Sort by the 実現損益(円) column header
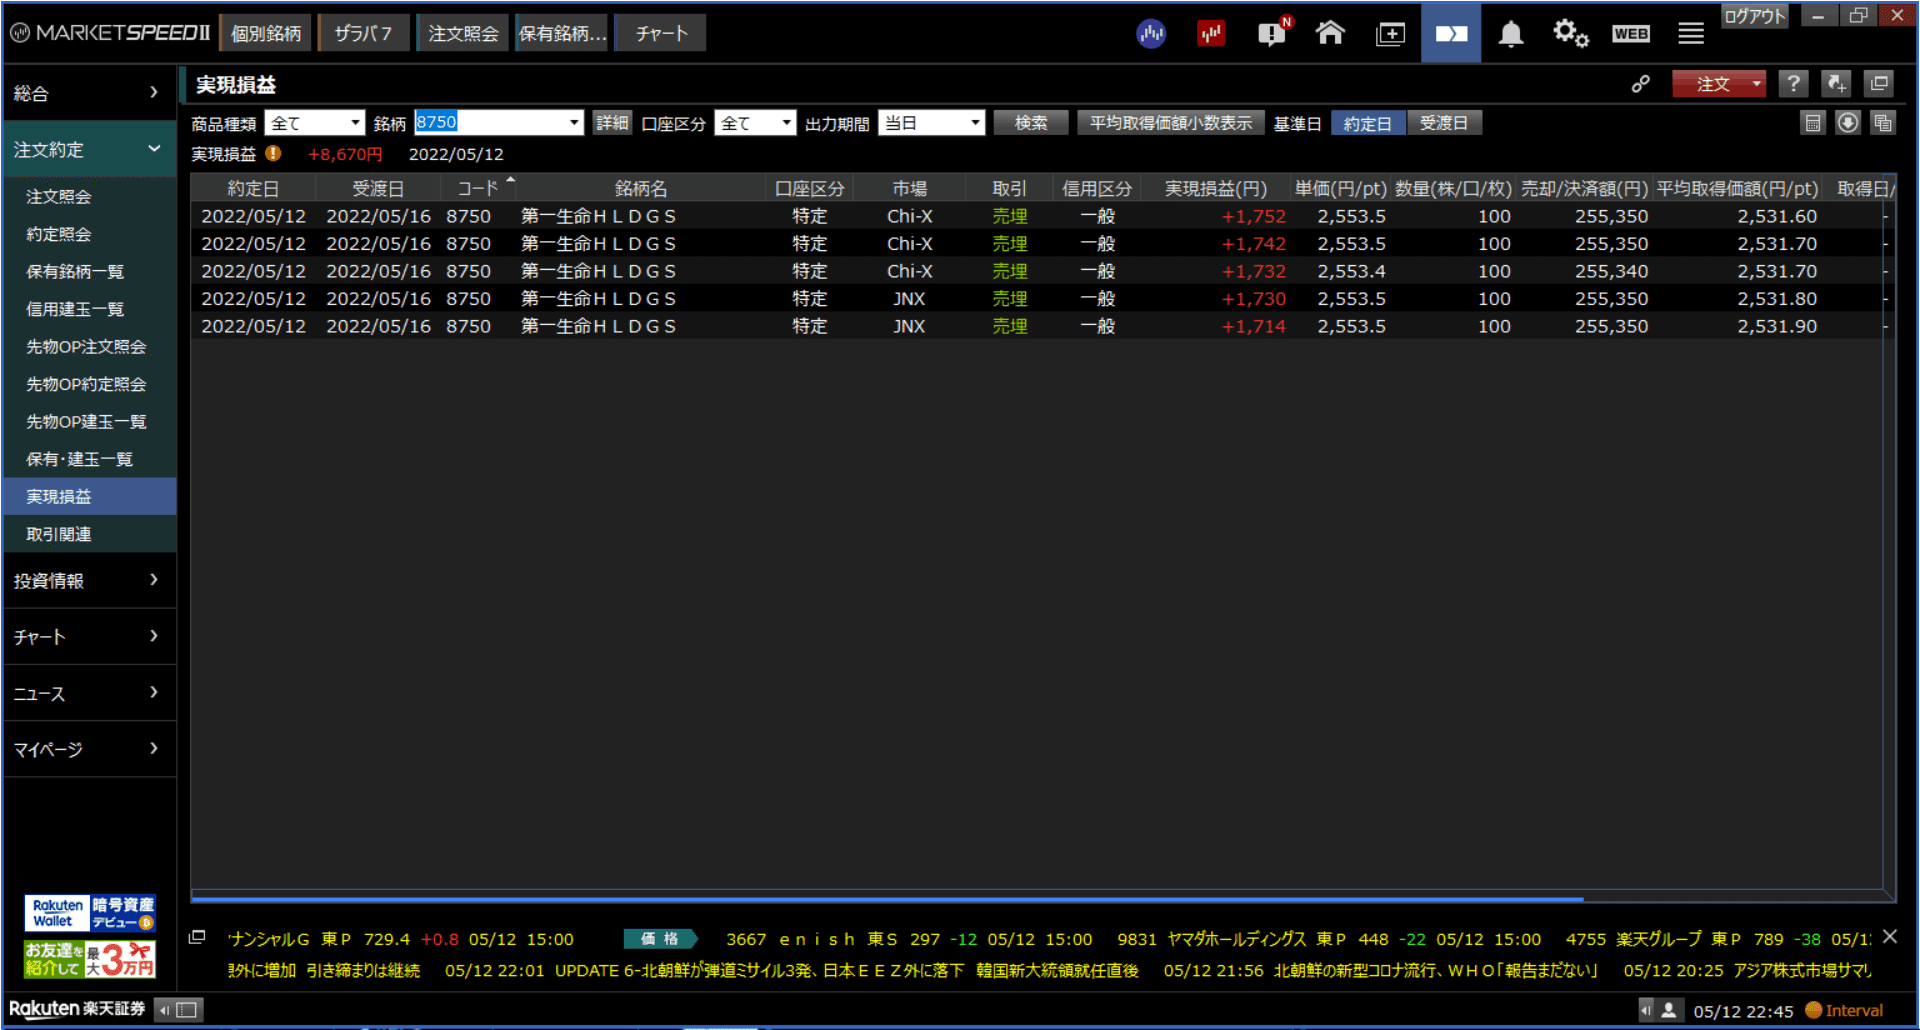This screenshot has width=1920, height=1030. pos(1215,188)
